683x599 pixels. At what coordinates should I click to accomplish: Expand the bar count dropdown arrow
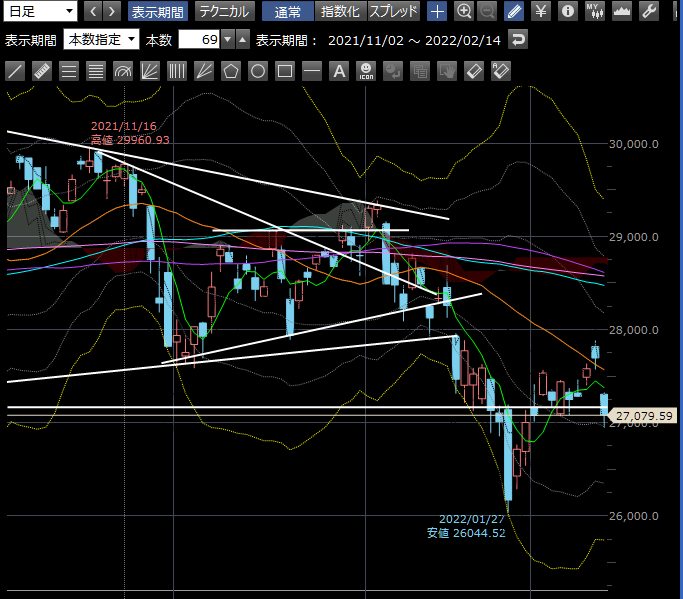point(227,40)
